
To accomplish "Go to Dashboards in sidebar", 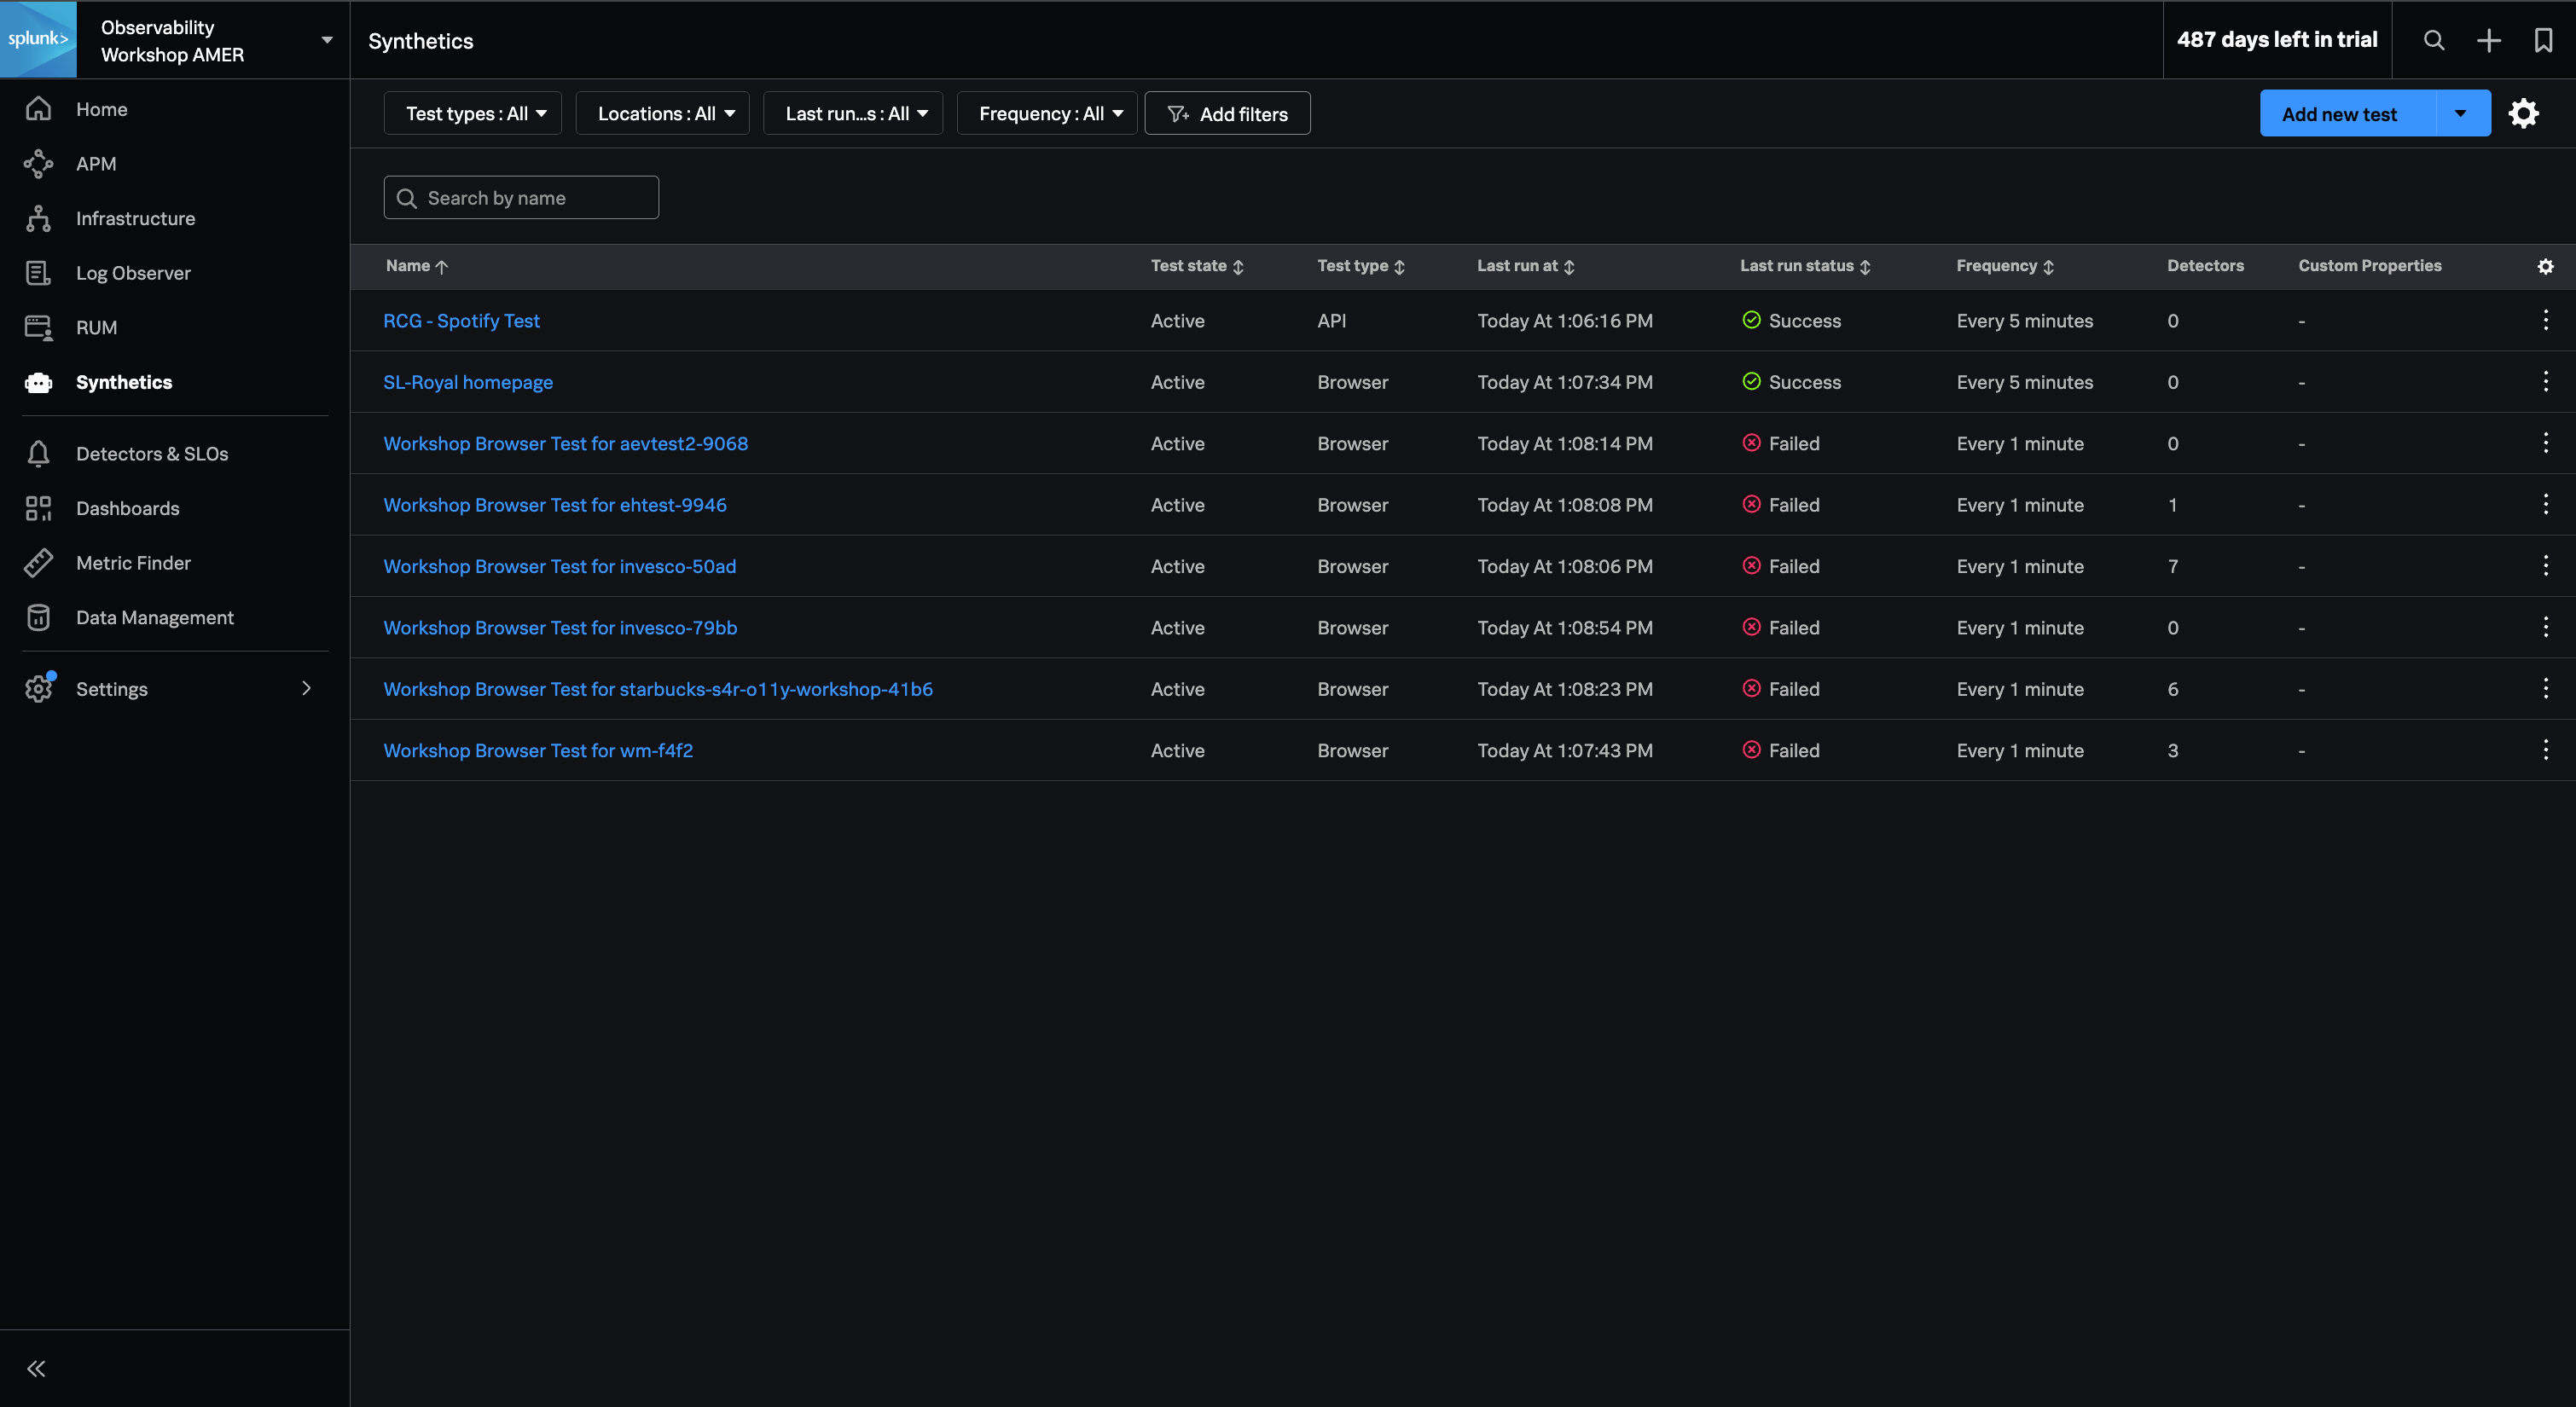I will (128, 508).
